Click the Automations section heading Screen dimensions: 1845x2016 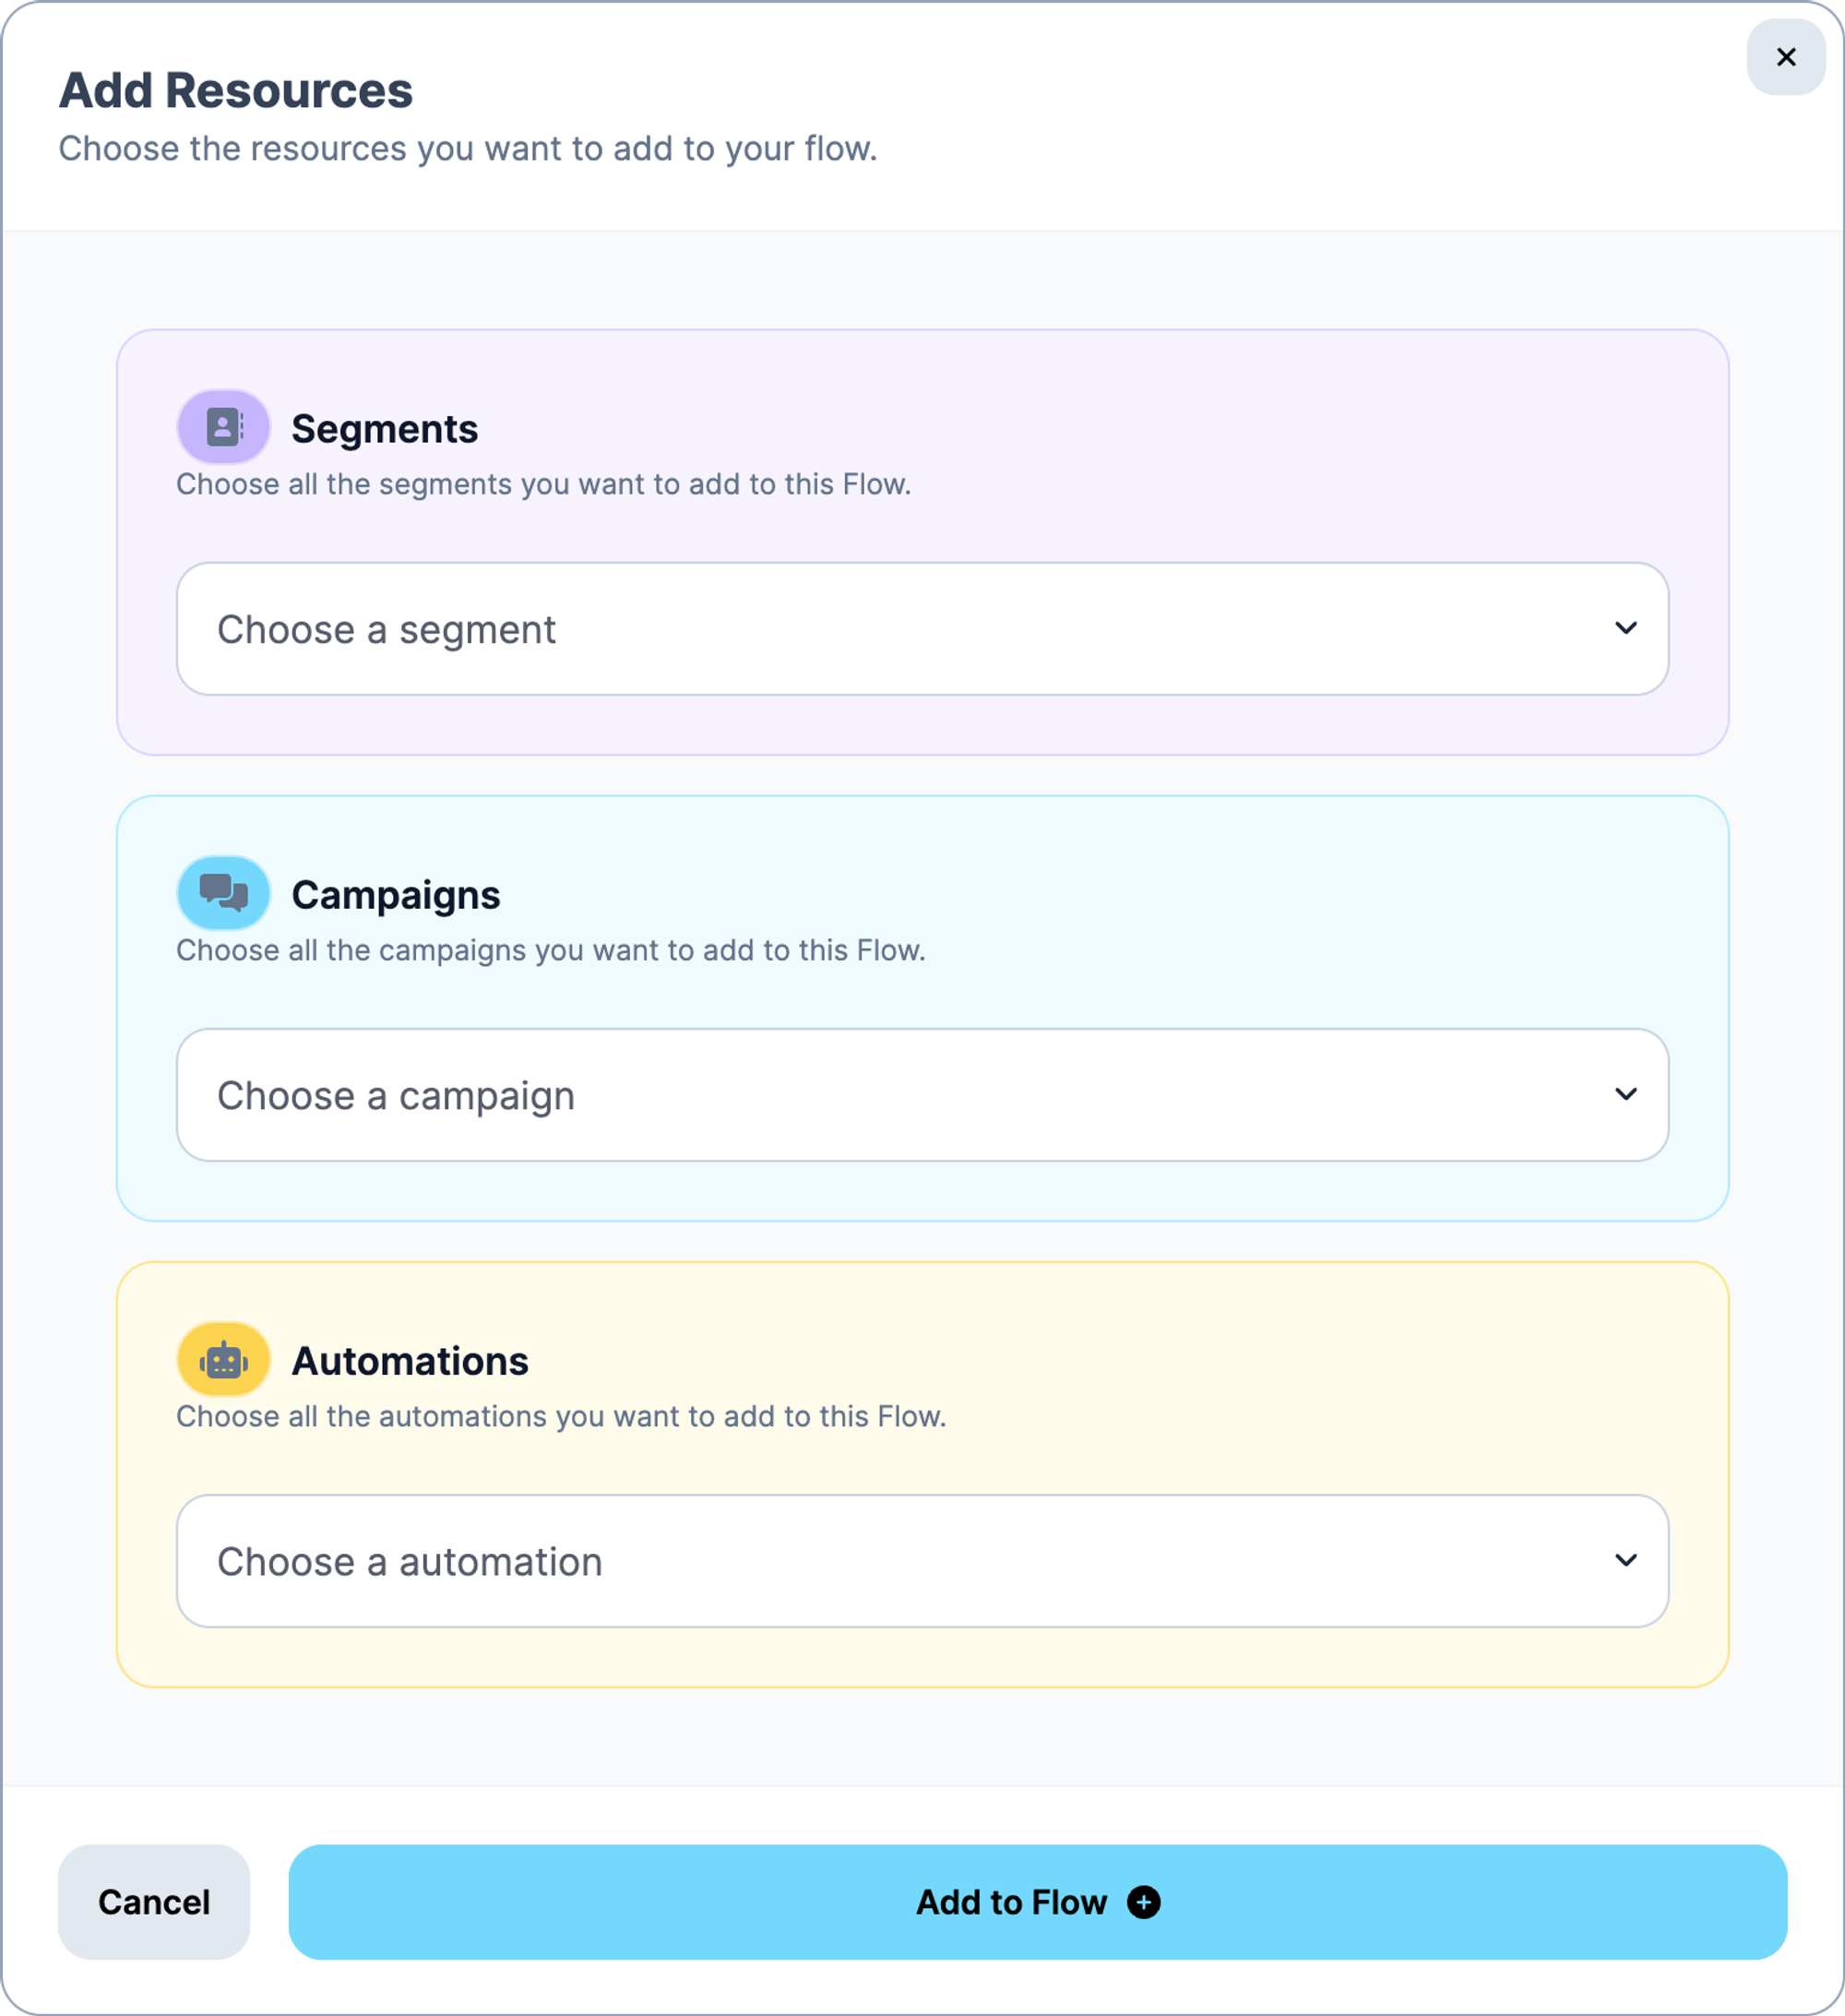(x=409, y=1361)
